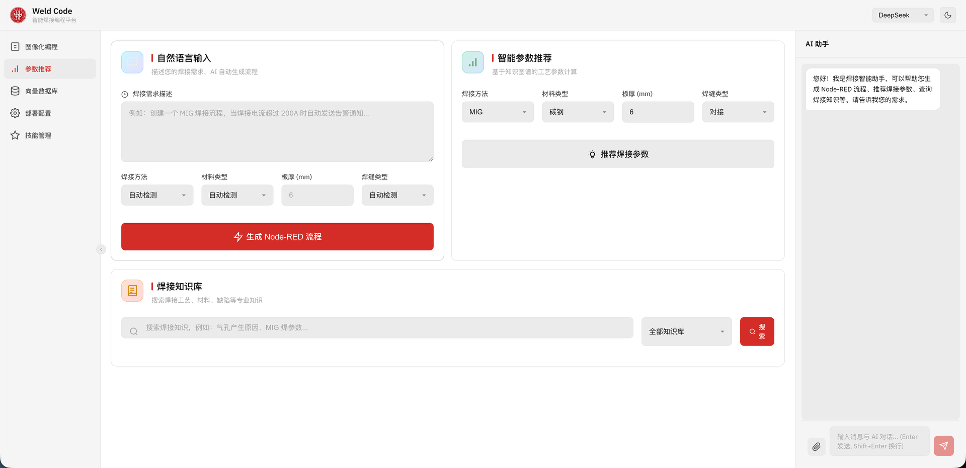The width and height of the screenshot is (966, 468).
Task: Click the 焊接知识库 orange book icon
Action: (132, 290)
